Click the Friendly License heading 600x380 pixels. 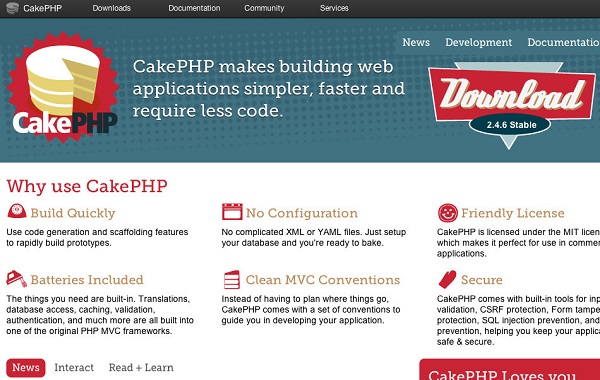coord(512,213)
